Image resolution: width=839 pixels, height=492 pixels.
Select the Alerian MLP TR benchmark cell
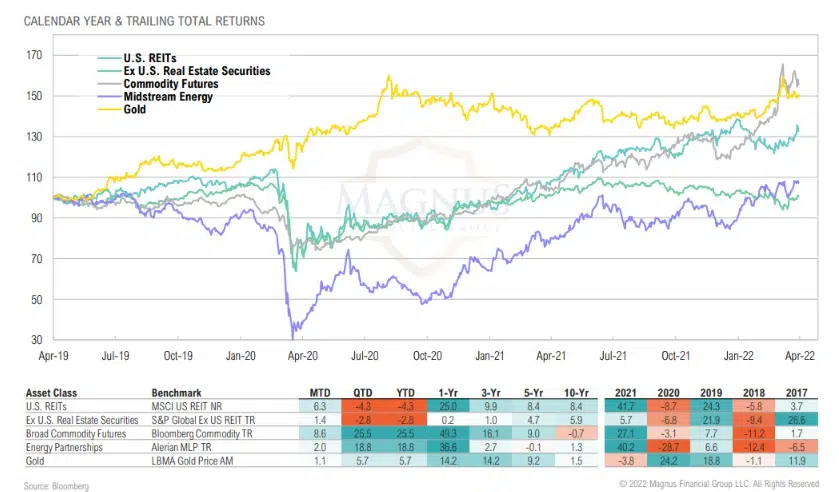184,450
